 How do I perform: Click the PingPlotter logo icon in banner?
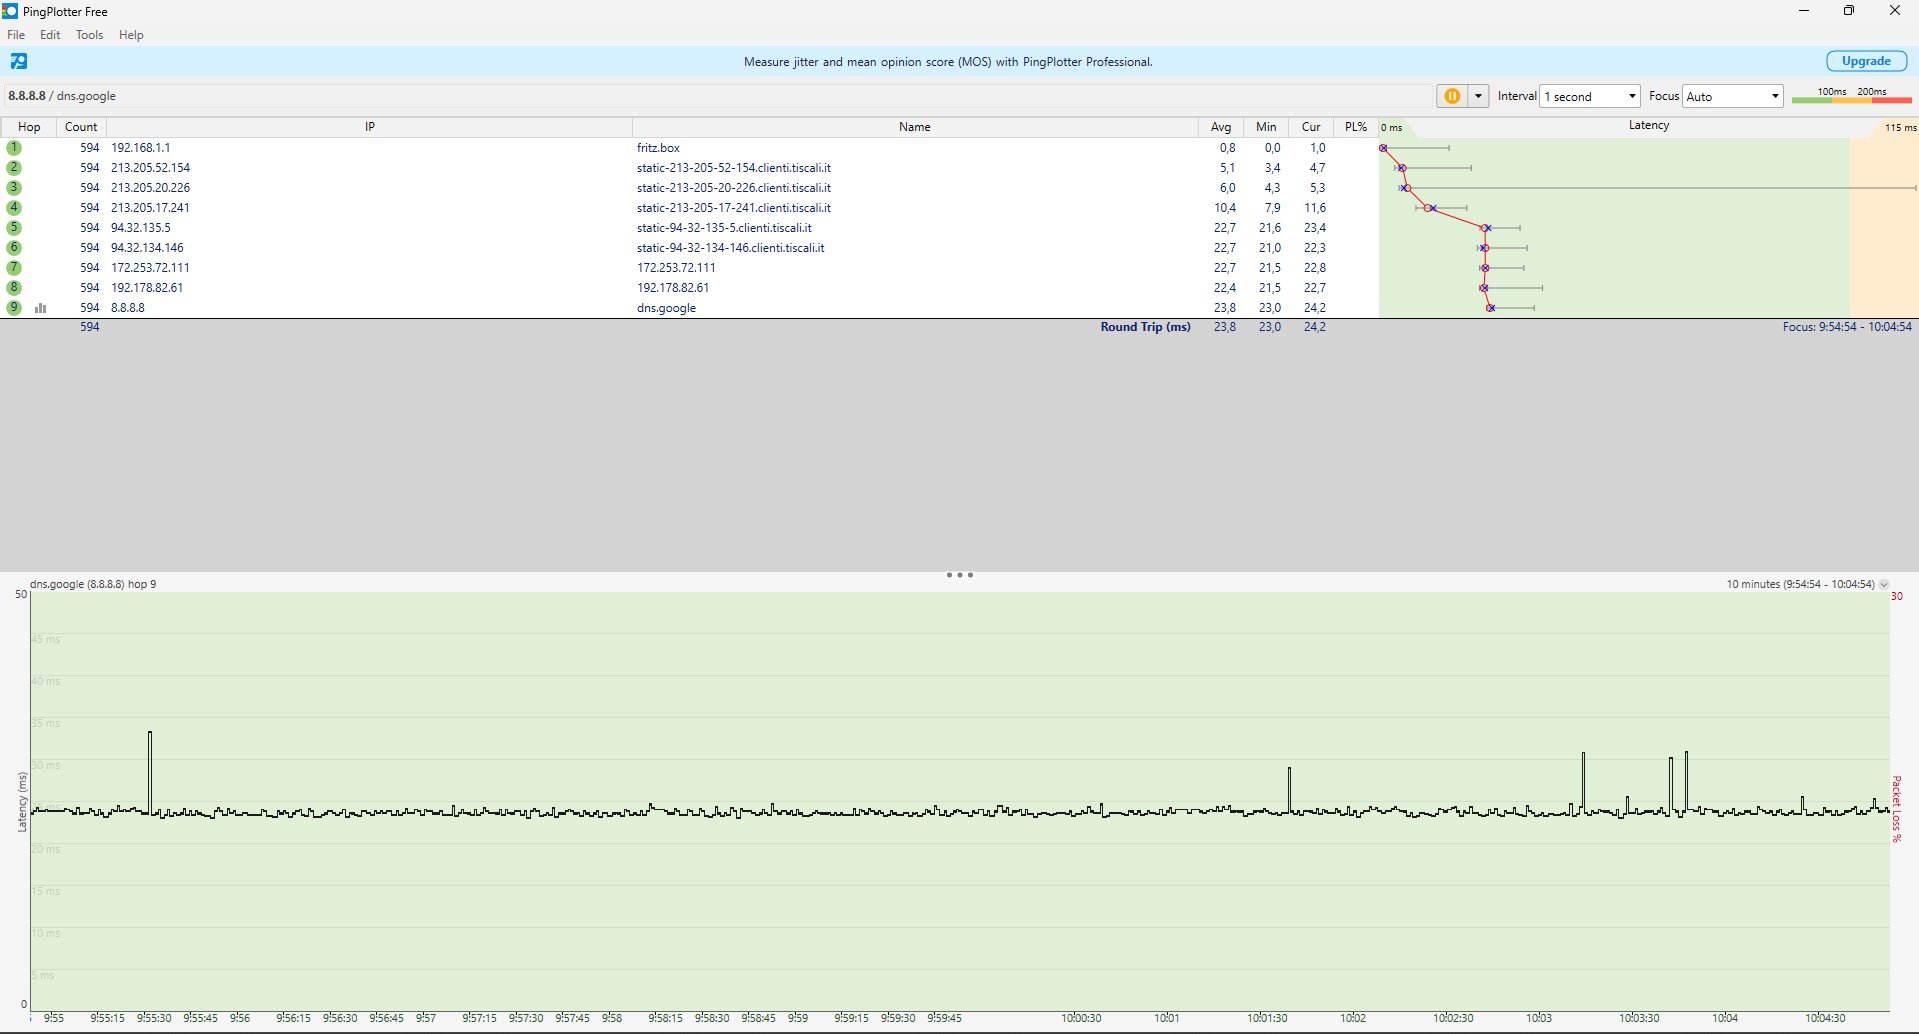pyautogui.click(x=19, y=61)
